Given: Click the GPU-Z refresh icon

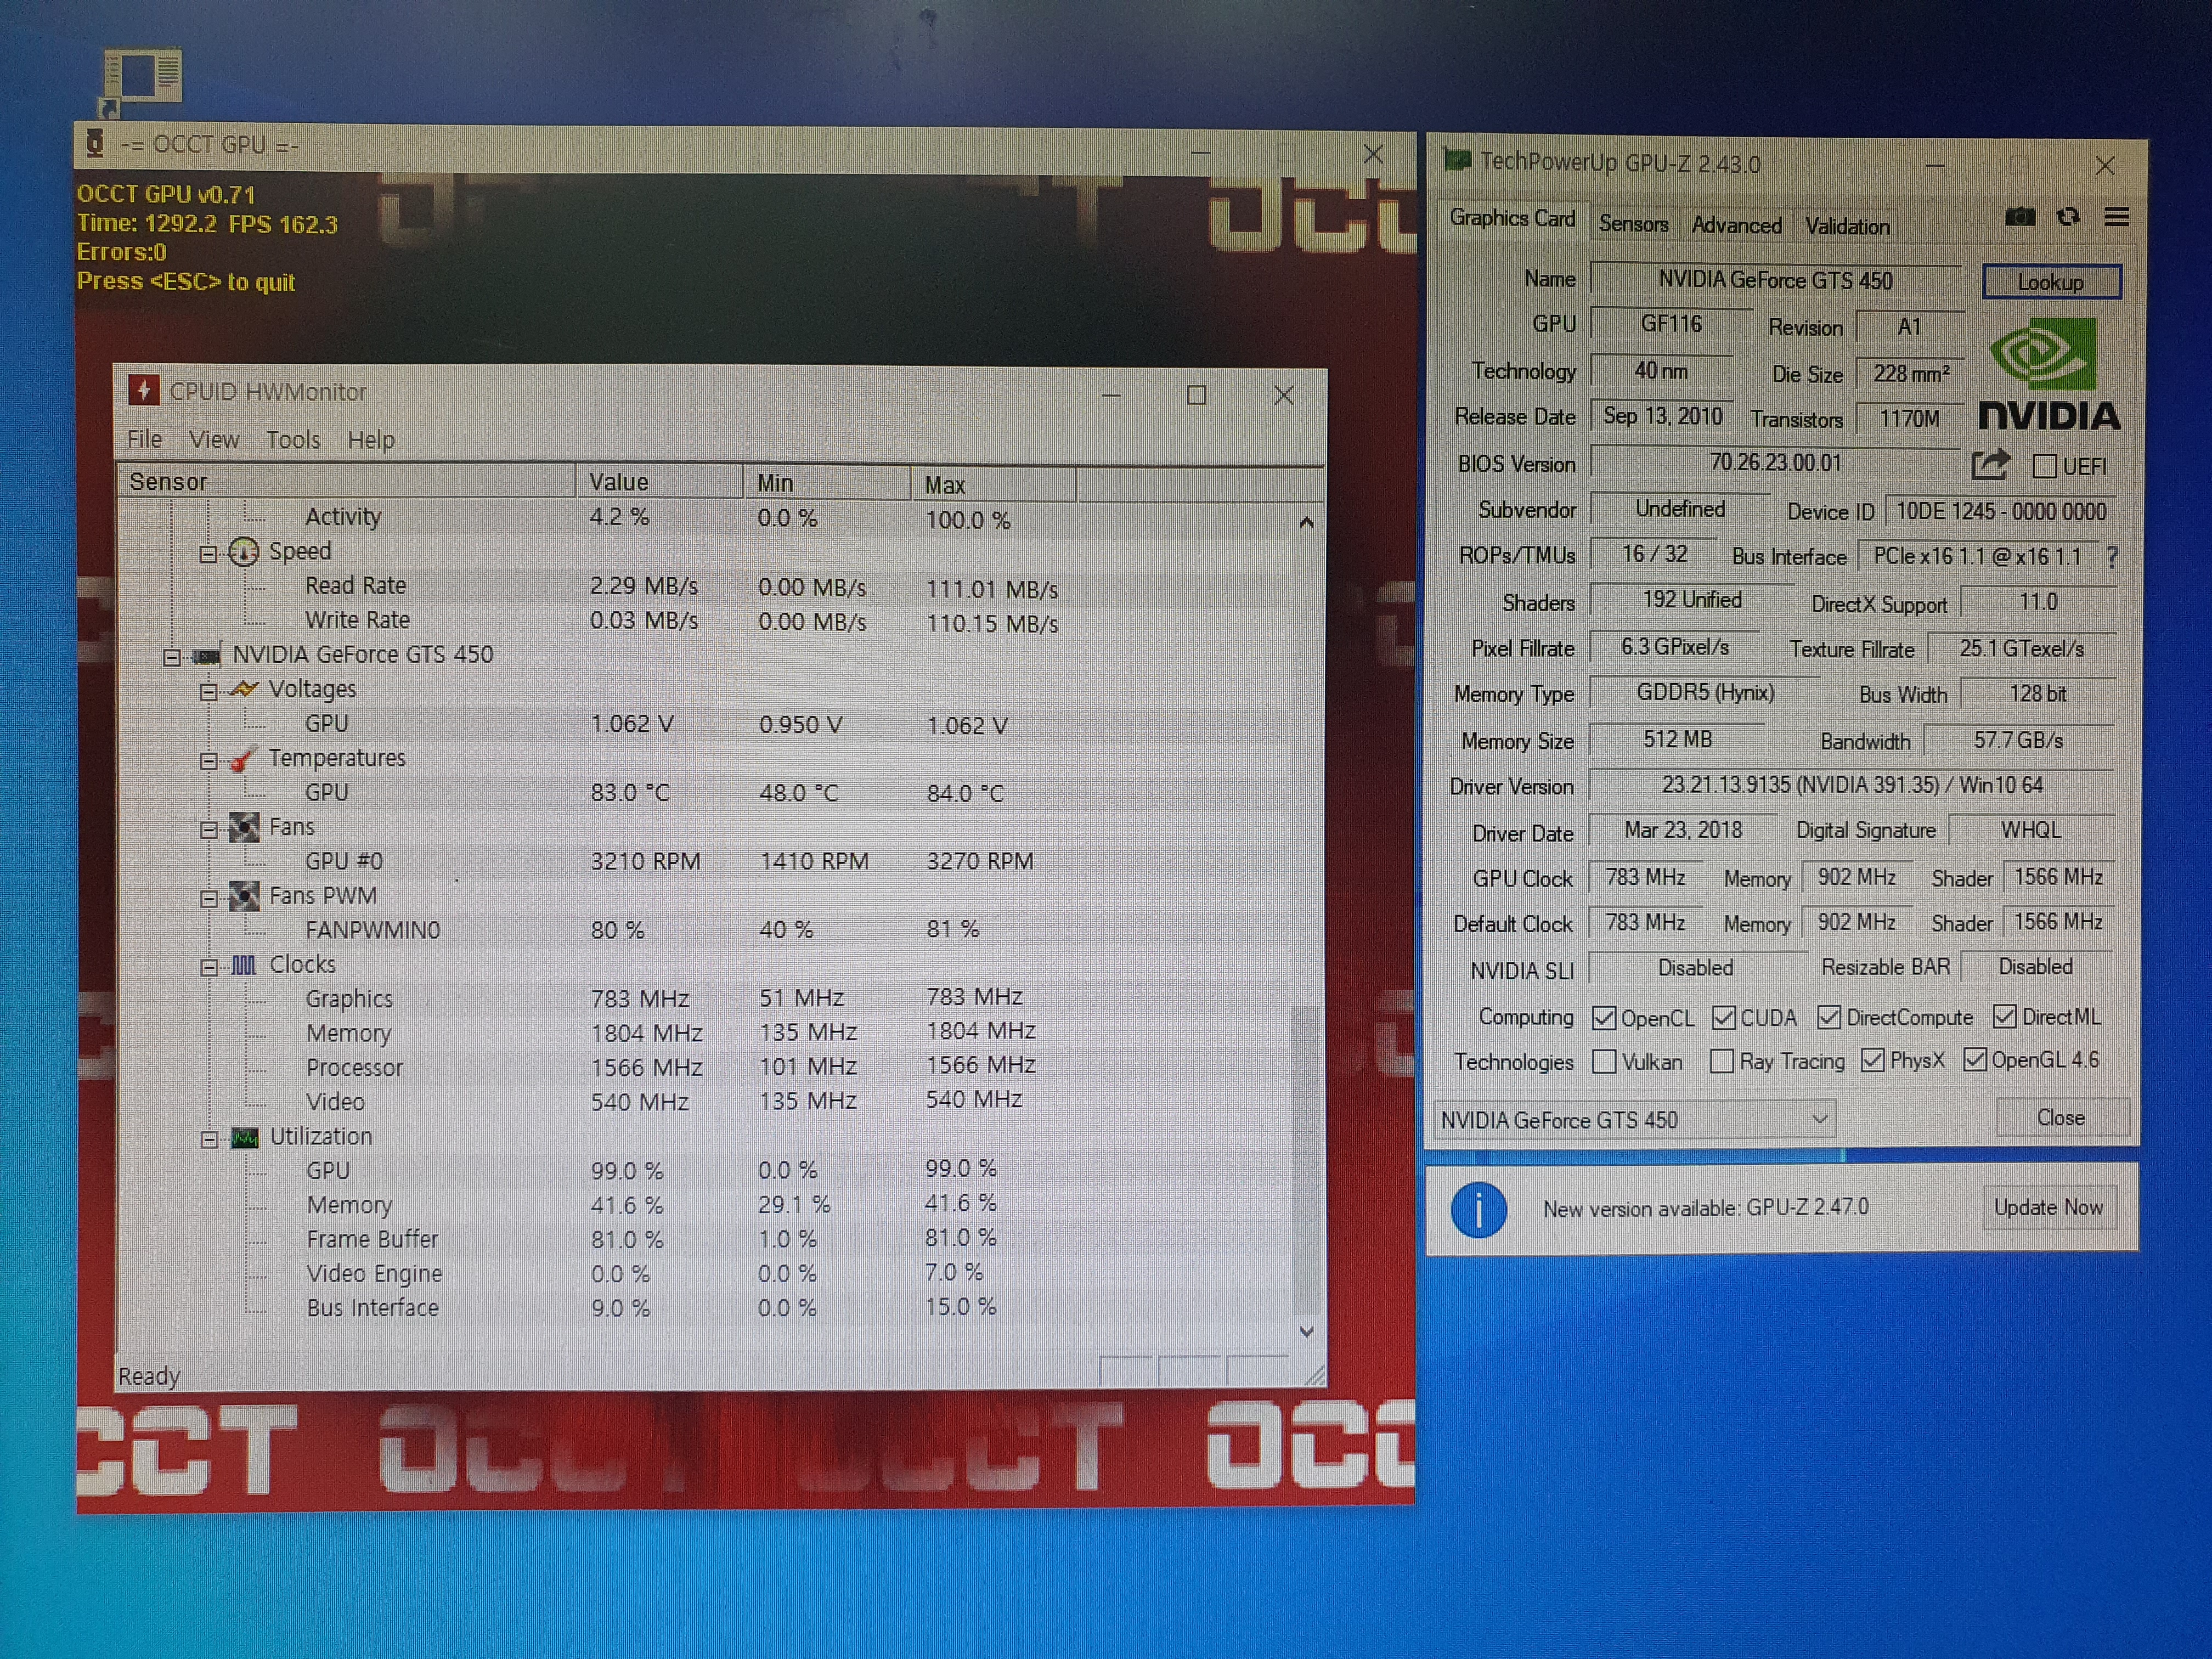Looking at the screenshot, I should [x=2068, y=217].
